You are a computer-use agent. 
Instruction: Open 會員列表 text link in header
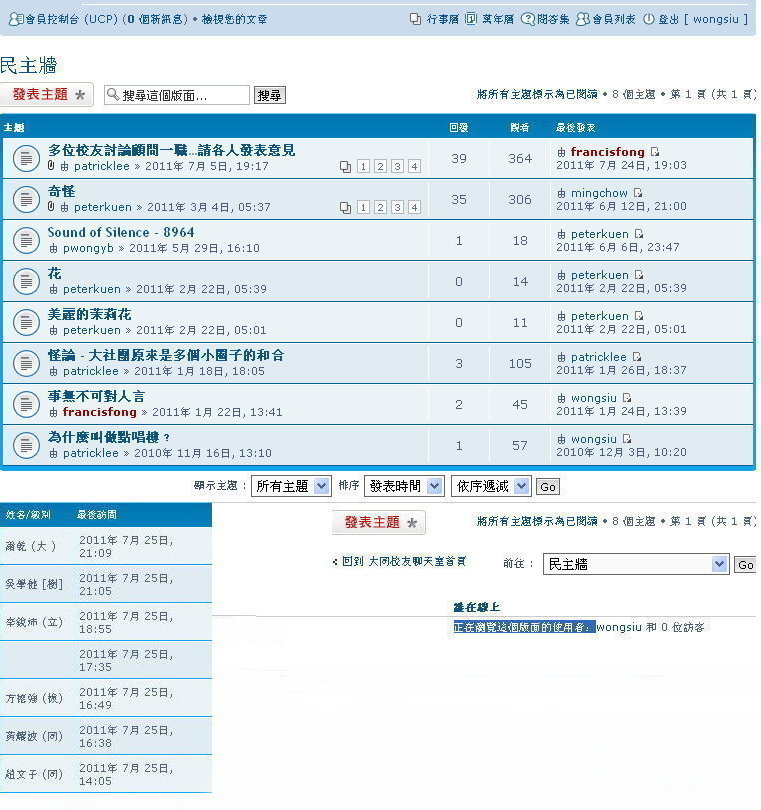click(x=614, y=19)
